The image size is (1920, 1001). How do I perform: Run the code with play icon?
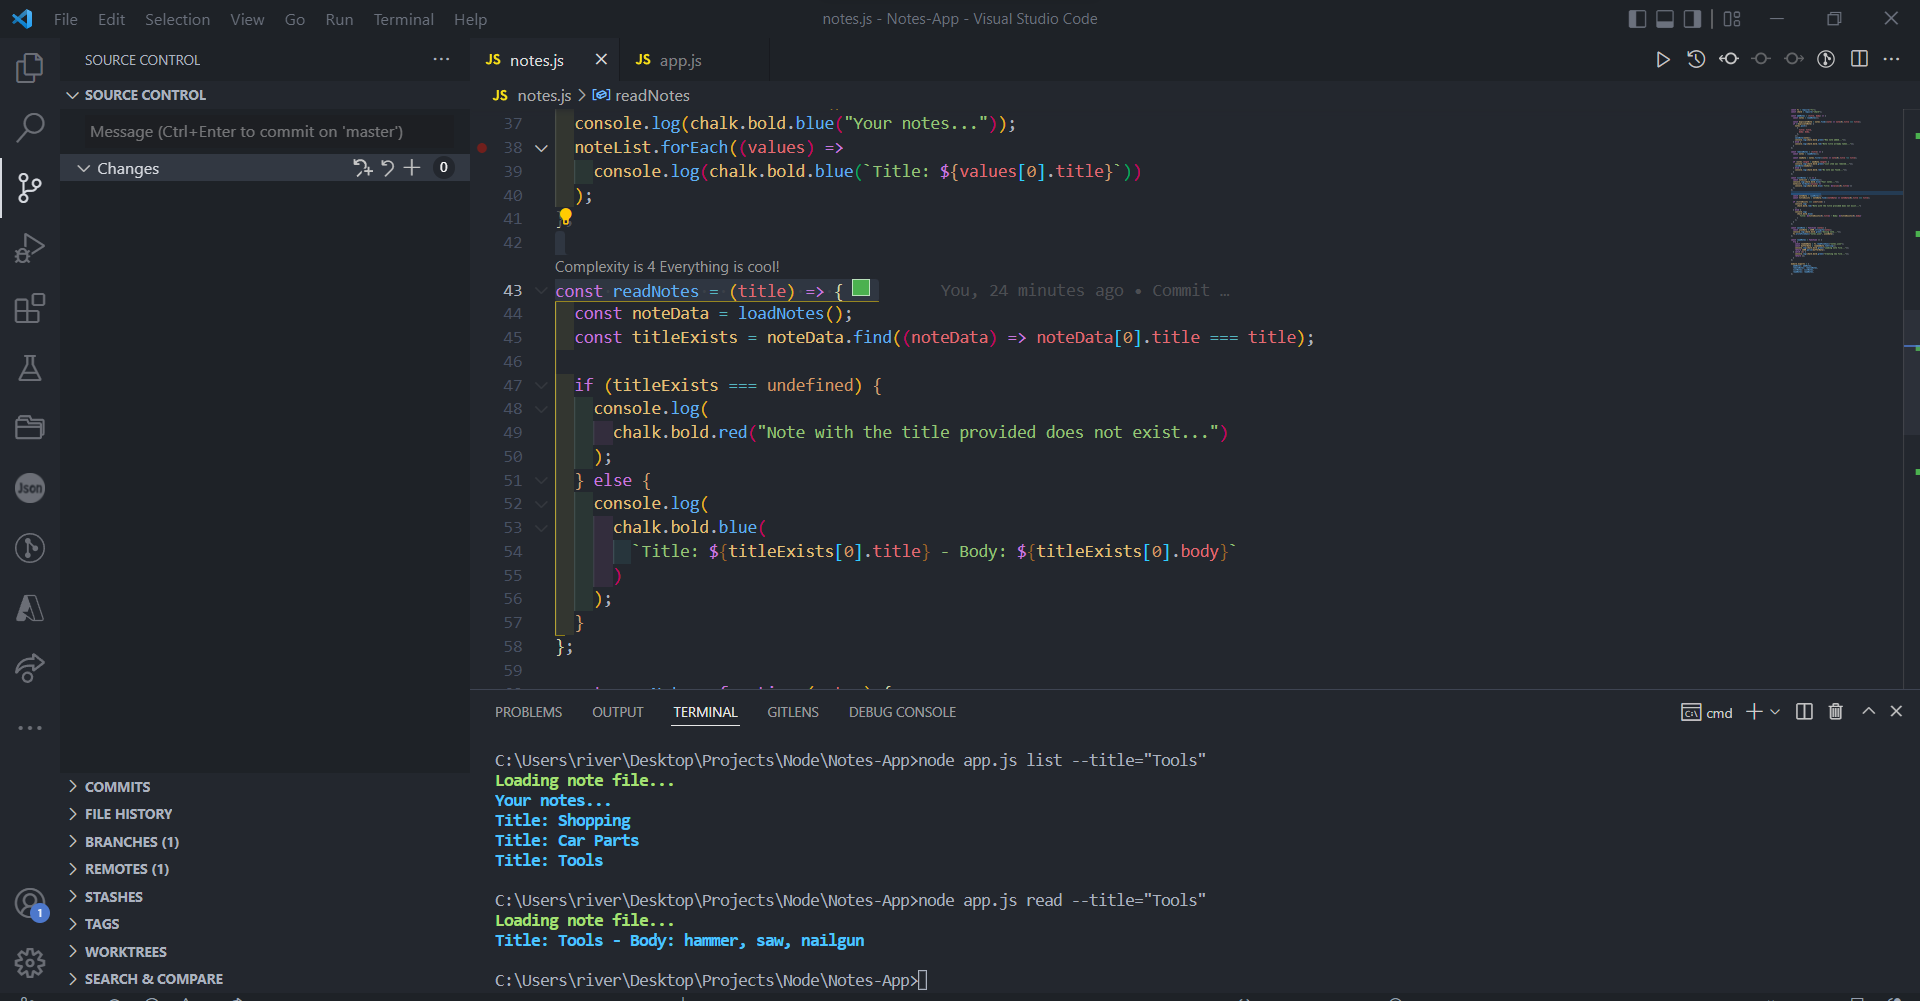pyautogui.click(x=1662, y=60)
